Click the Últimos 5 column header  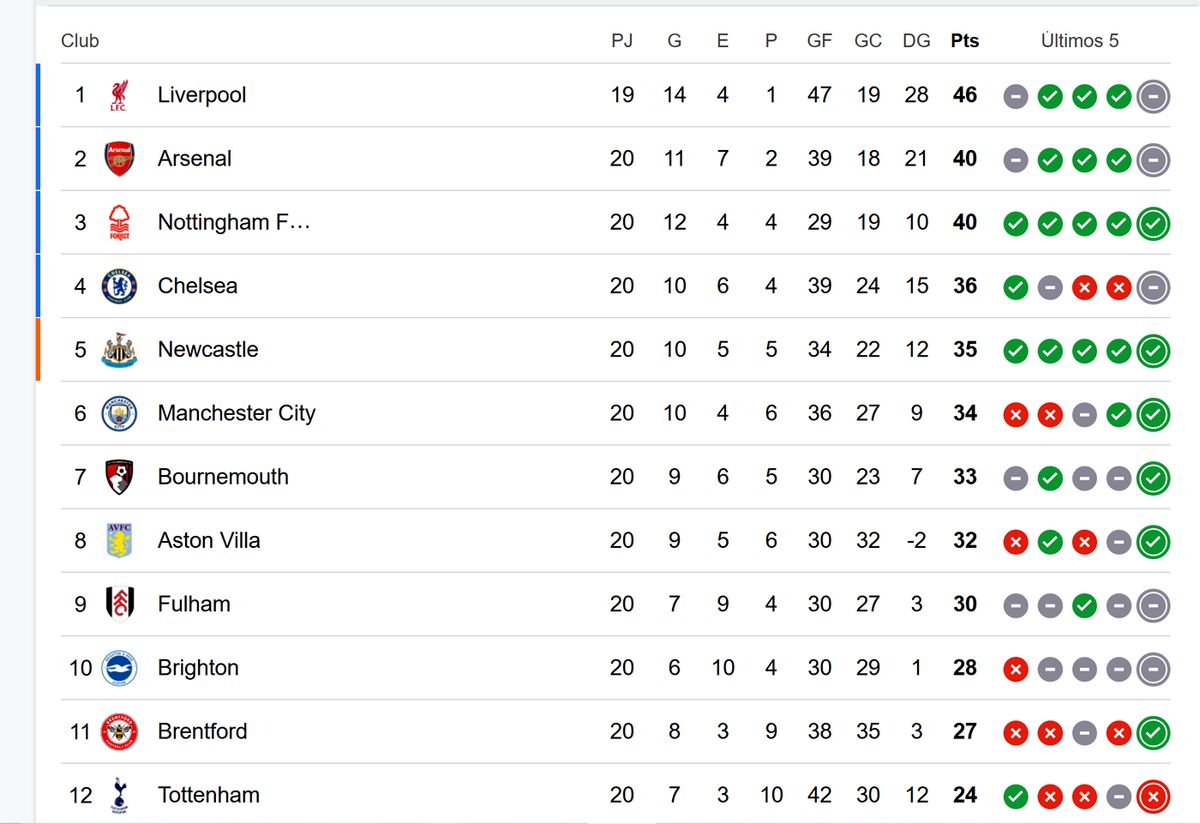pyautogui.click(x=1079, y=41)
